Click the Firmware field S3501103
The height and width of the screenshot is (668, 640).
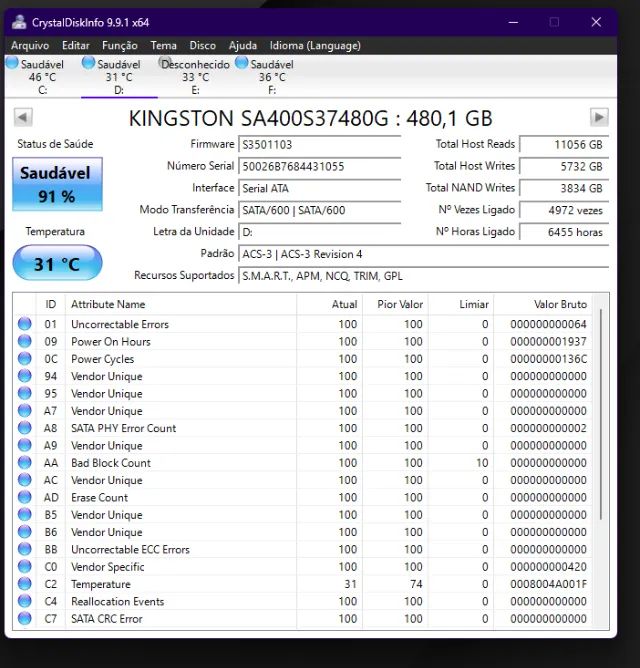[x=320, y=145]
